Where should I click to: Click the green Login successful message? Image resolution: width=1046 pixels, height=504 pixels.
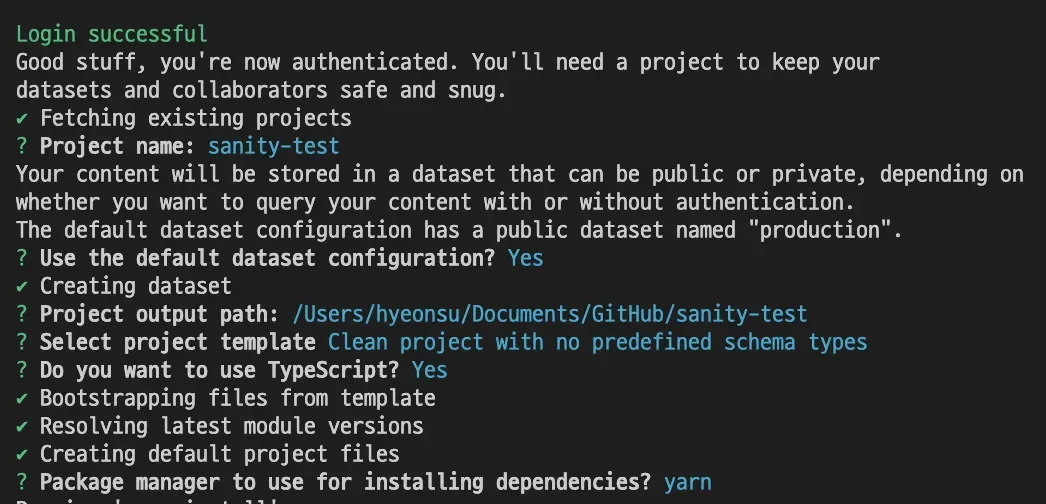[112, 34]
